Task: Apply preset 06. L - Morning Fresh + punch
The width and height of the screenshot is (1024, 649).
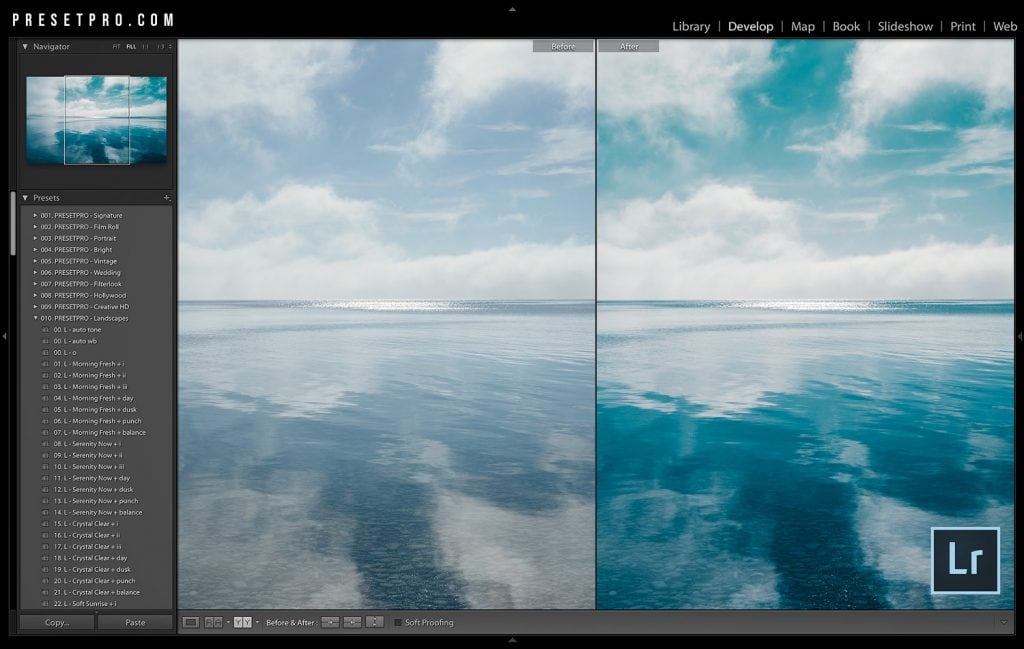Action: pos(97,421)
